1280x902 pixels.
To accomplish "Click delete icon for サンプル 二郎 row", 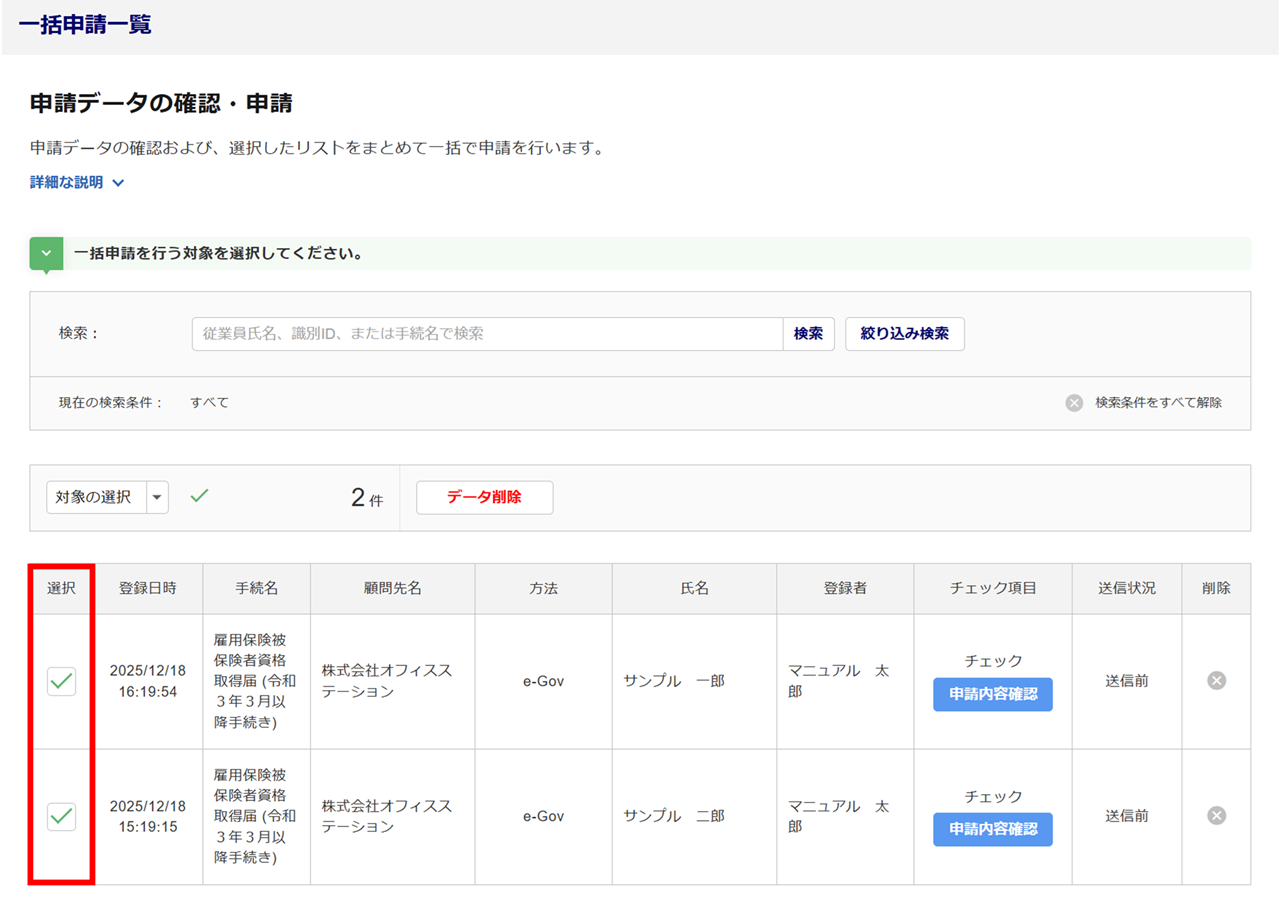I will click(1216, 816).
